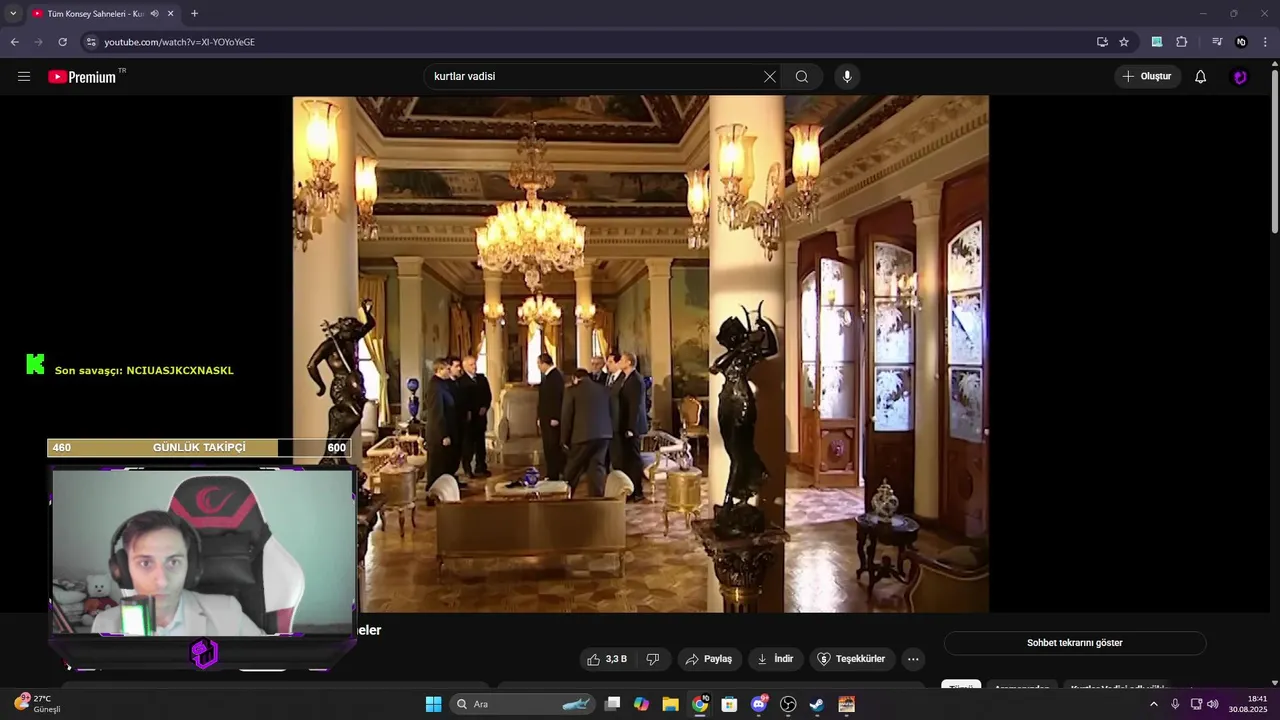Click the YouTube address bar URL

[x=180, y=42]
